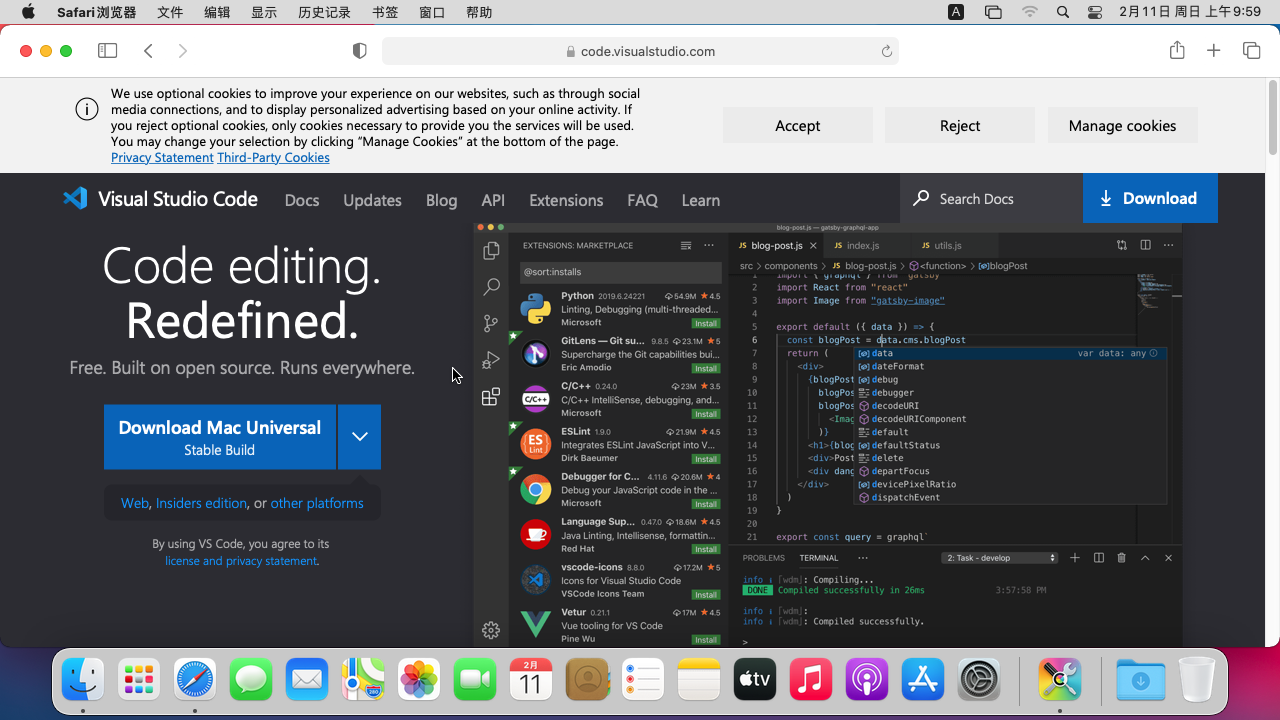Open Calendar from the Dock

531,681
